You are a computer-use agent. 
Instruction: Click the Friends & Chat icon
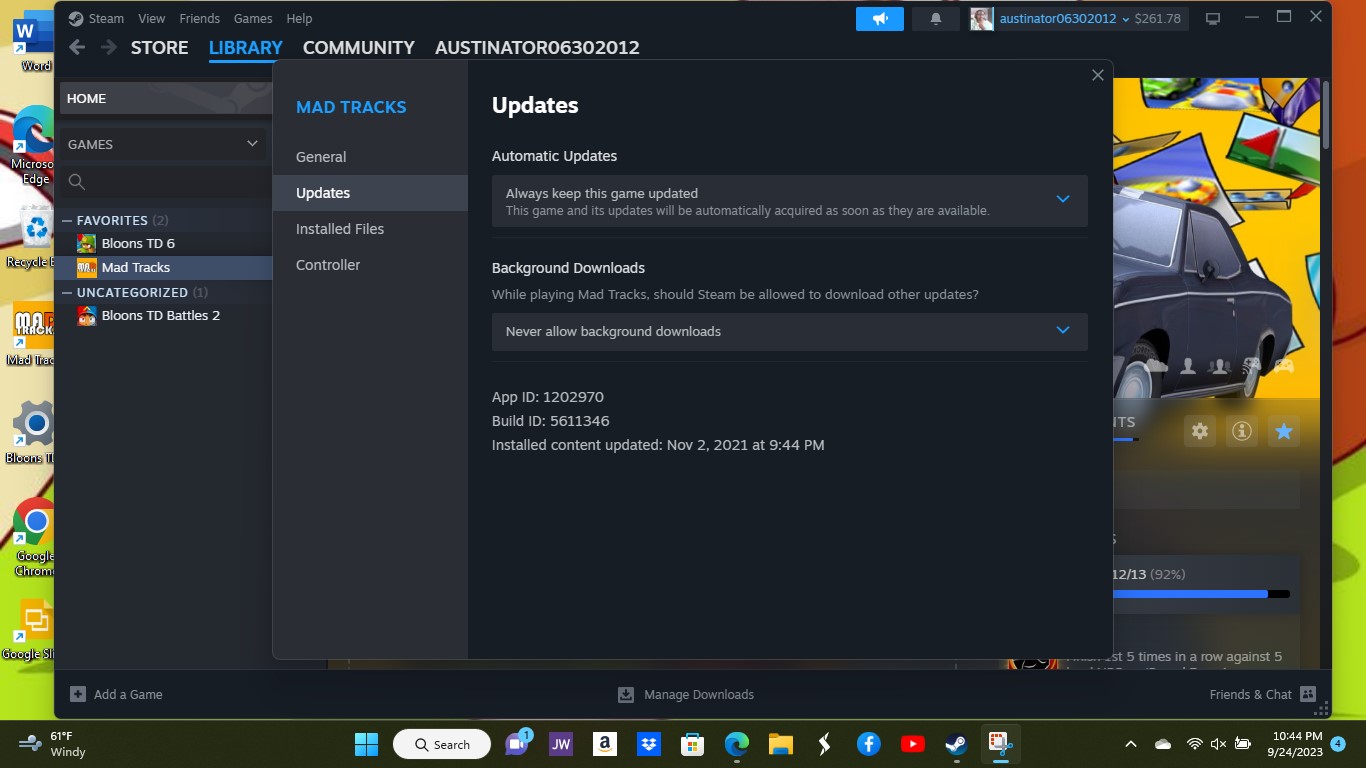1308,694
